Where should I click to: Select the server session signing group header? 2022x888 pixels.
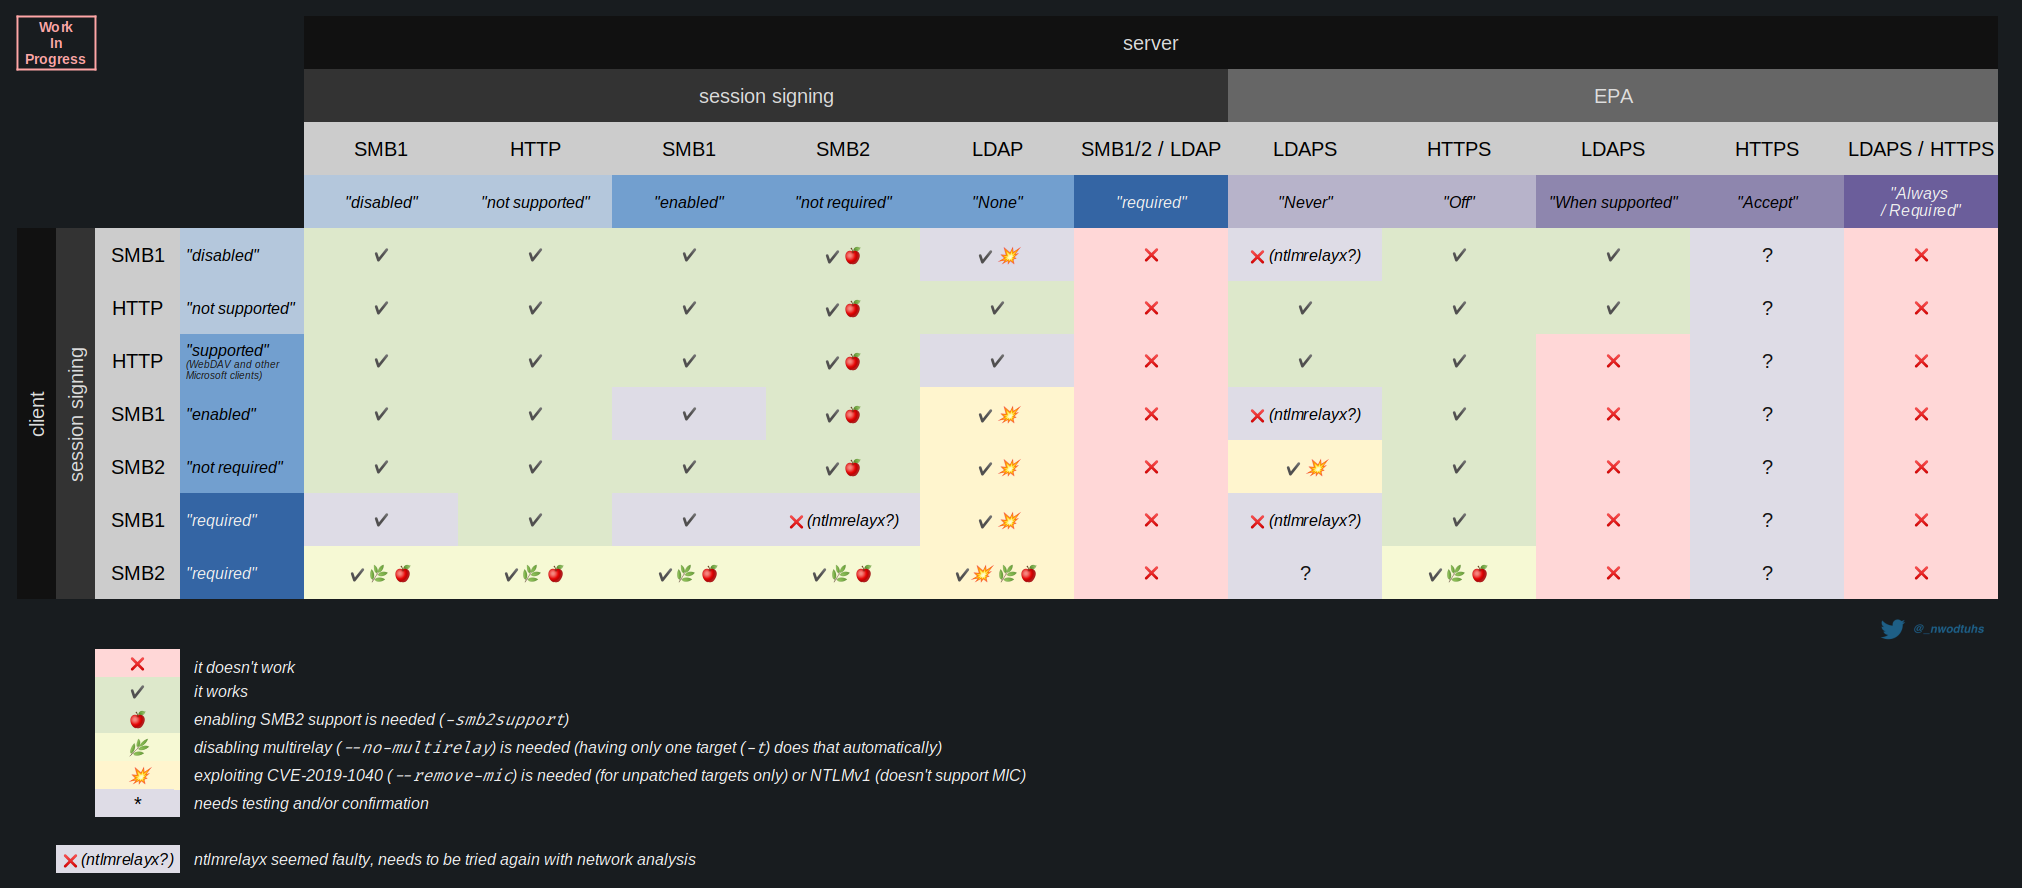[x=765, y=96]
